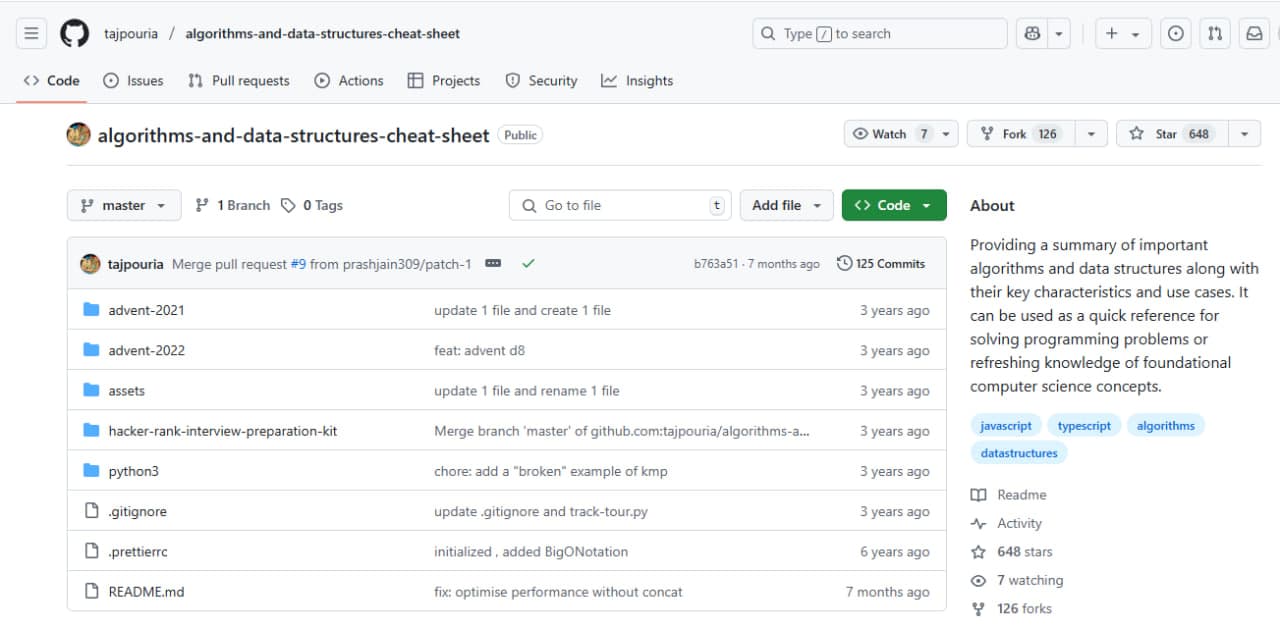Open the Security tab
1280x627 pixels.
click(x=541, y=81)
